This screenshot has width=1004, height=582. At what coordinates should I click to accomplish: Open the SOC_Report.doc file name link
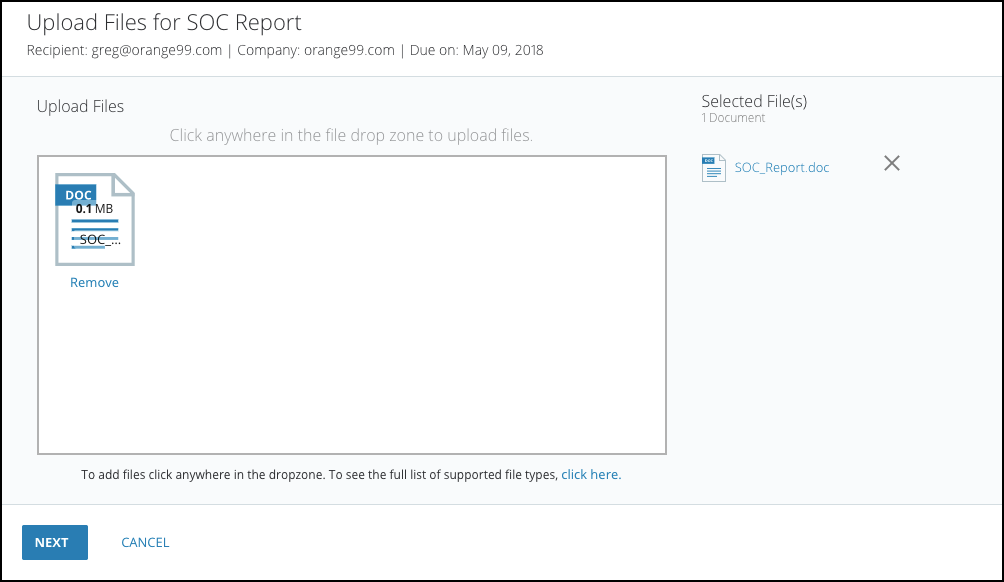click(781, 168)
